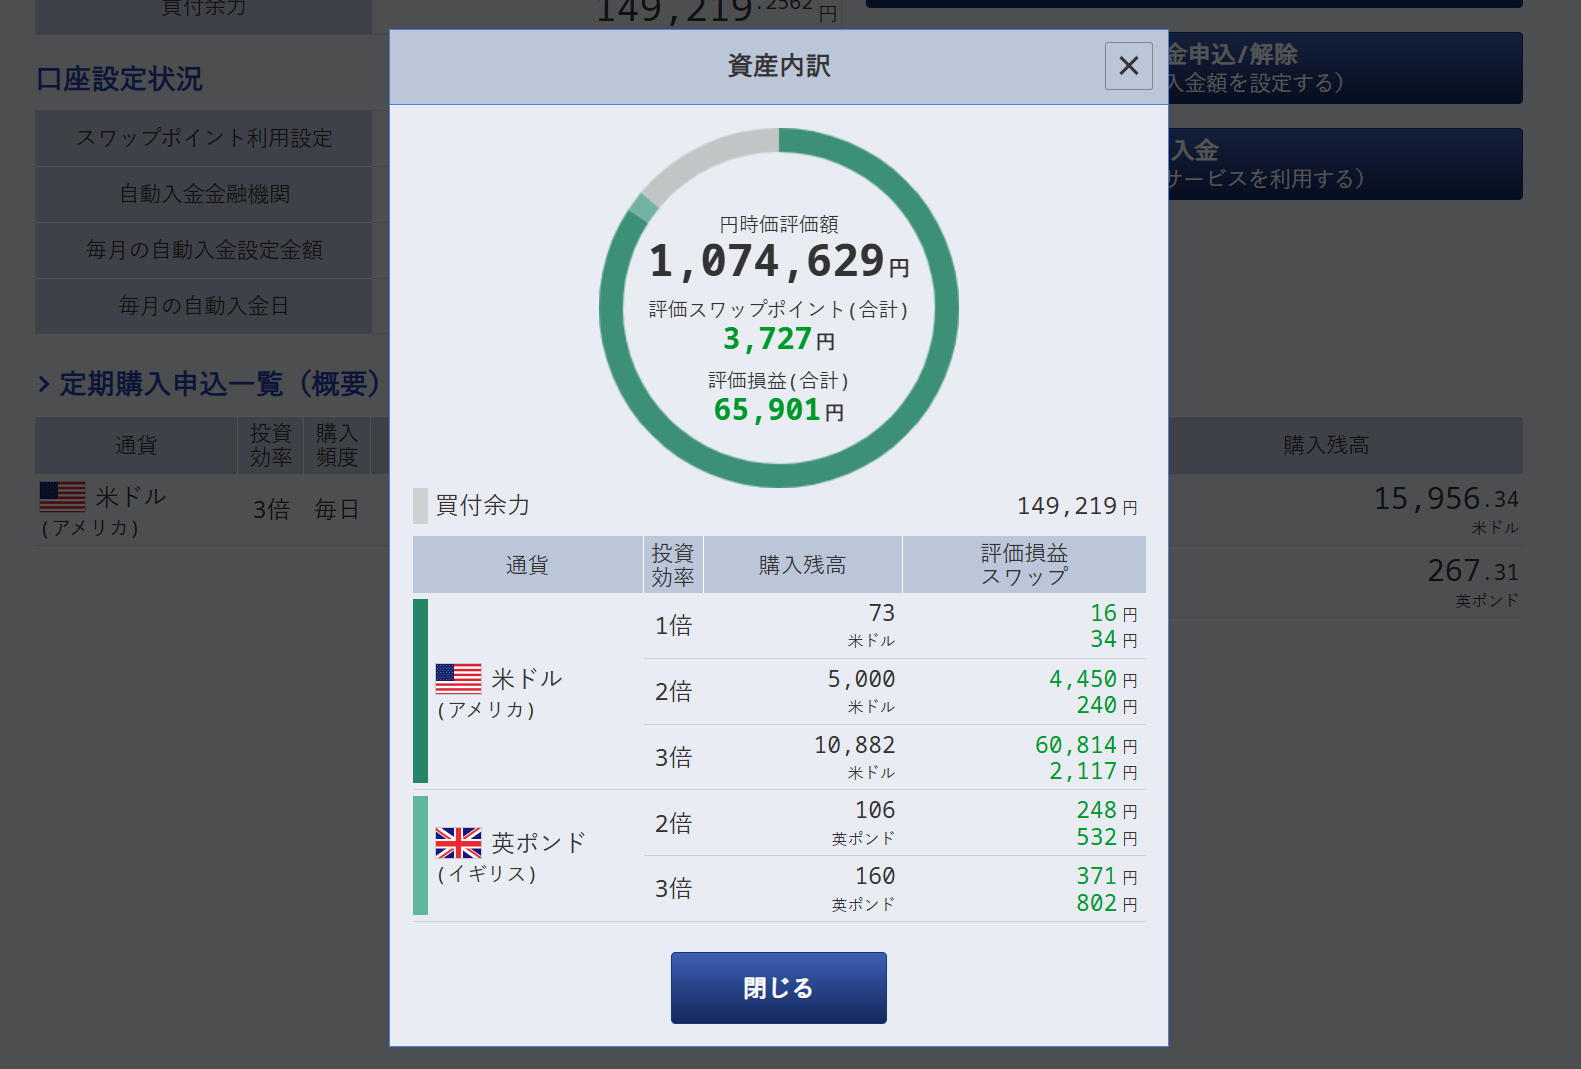The height and width of the screenshot is (1069, 1581).
Task: Click the chevron beside 定期購入申込一覧
Action: point(44,384)
